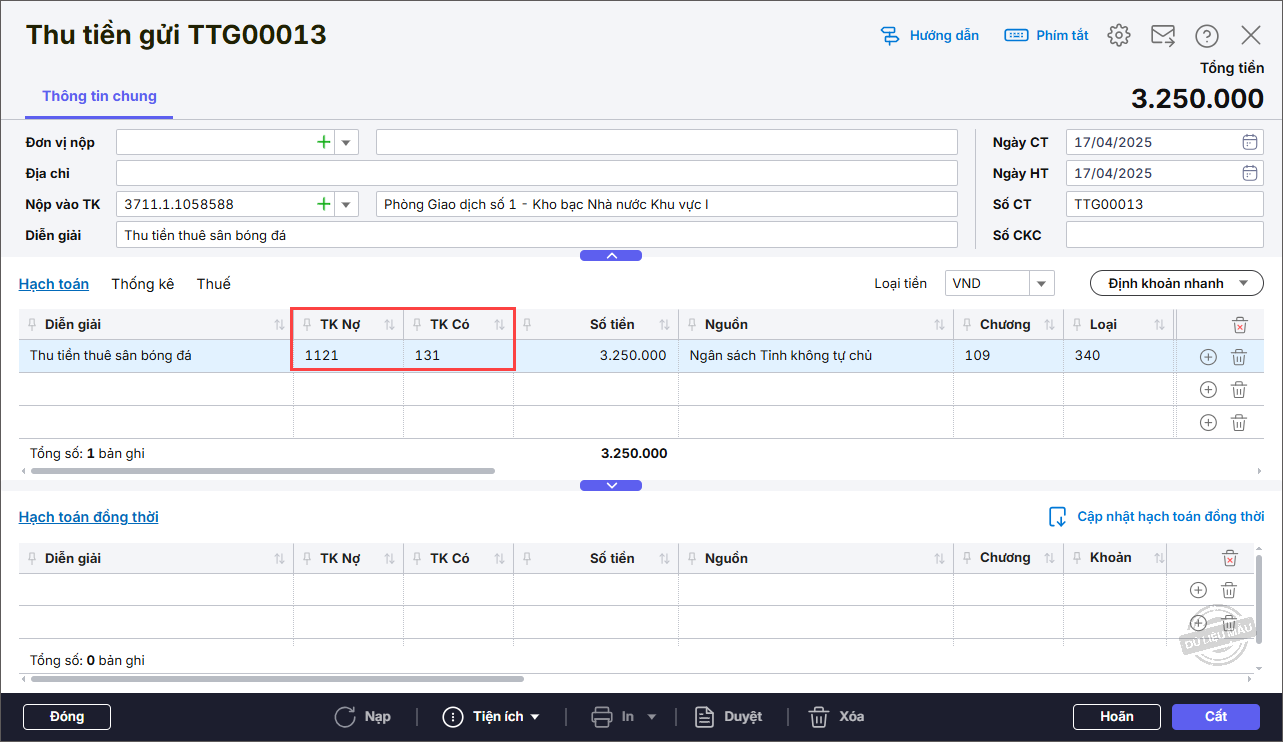Pin the TK Nợ column
The width and height of the screenshot is (1283, 742).
307,325
